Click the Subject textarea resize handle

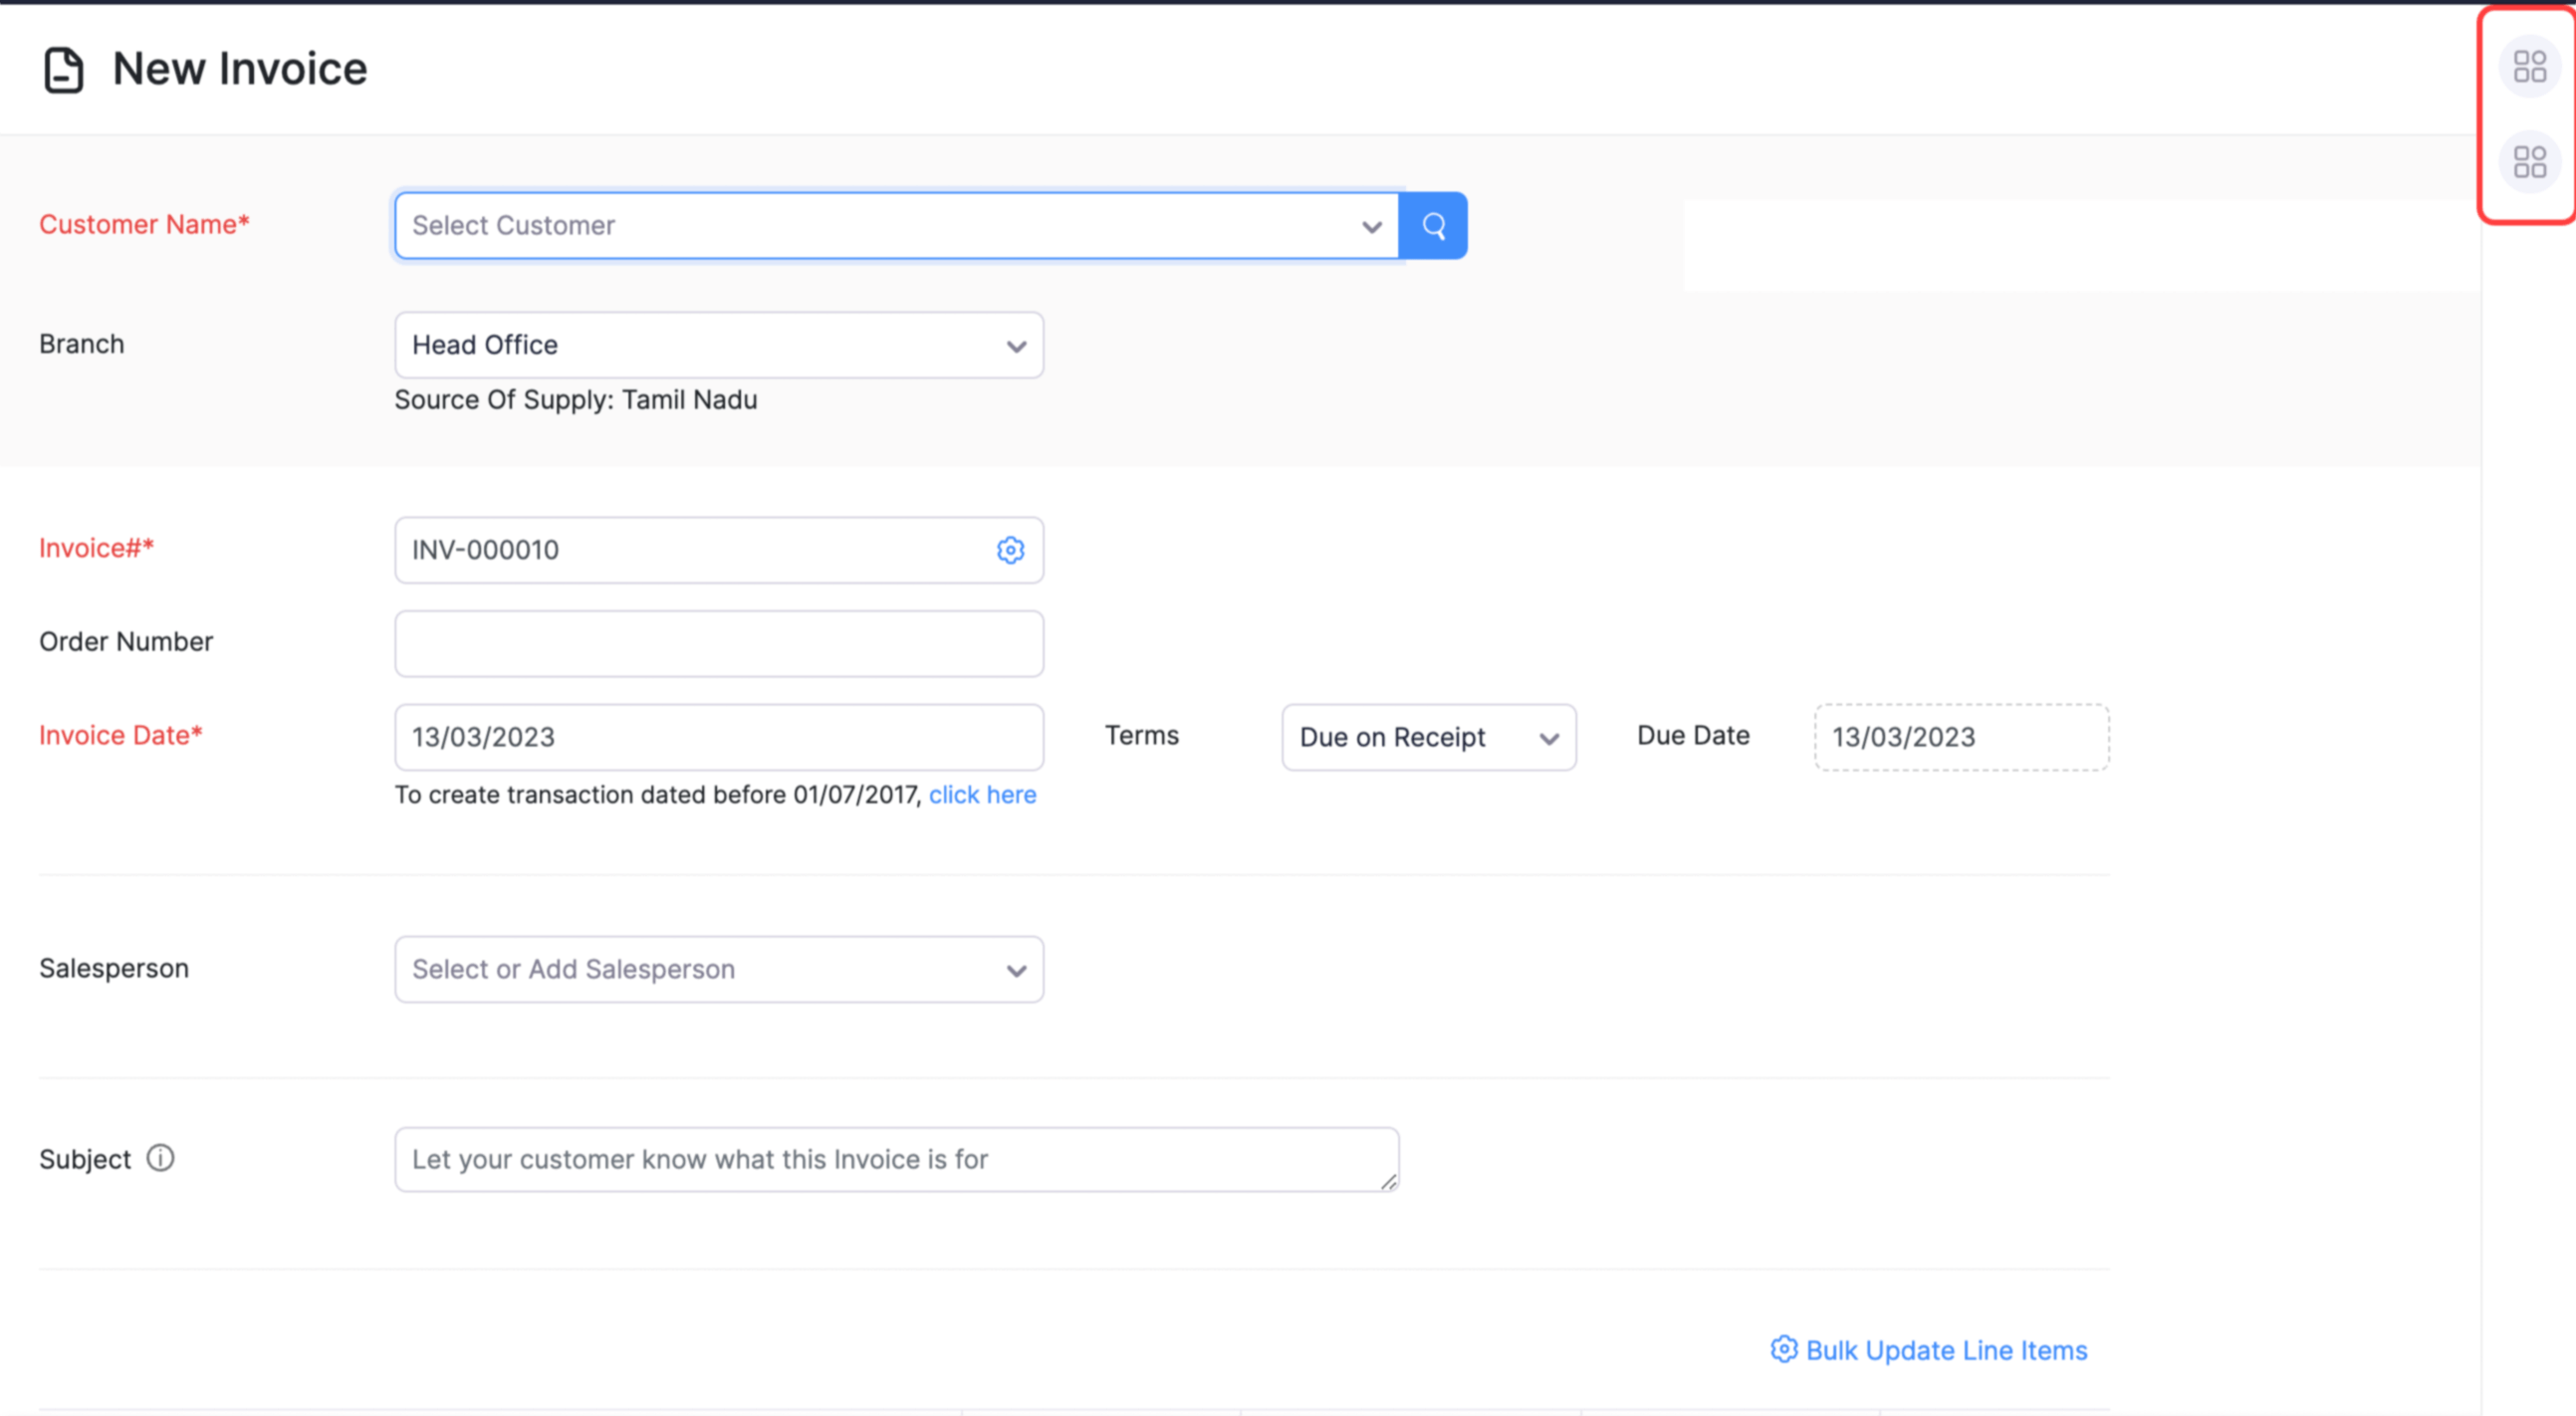pyautogui.click(x=1388, y=1182)
